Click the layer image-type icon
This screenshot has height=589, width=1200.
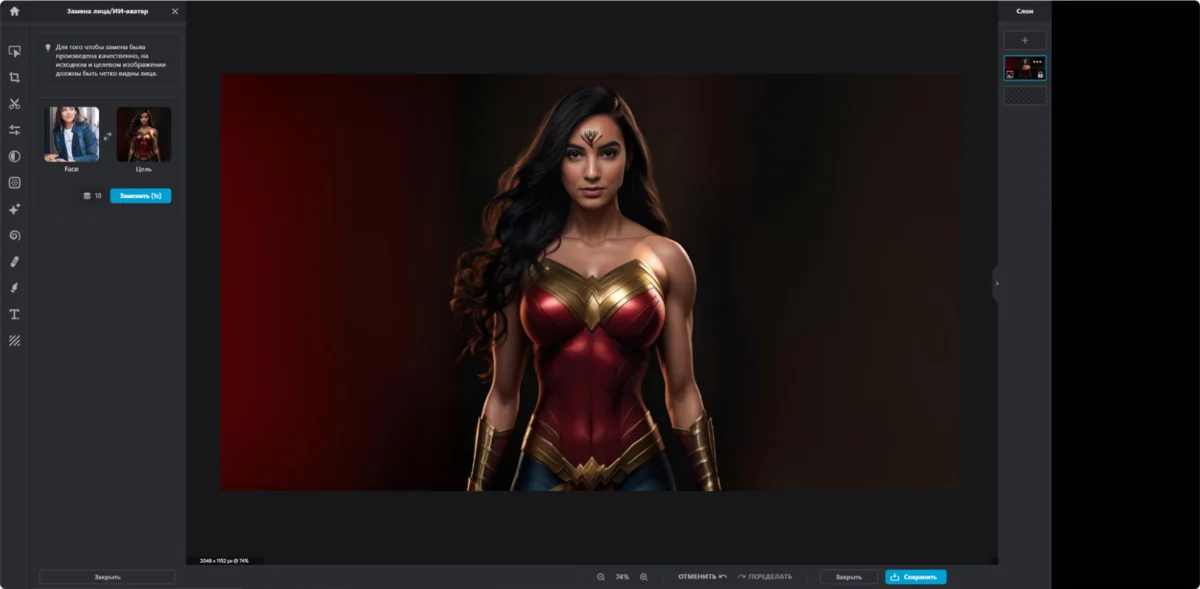(x=1010, y=75)
